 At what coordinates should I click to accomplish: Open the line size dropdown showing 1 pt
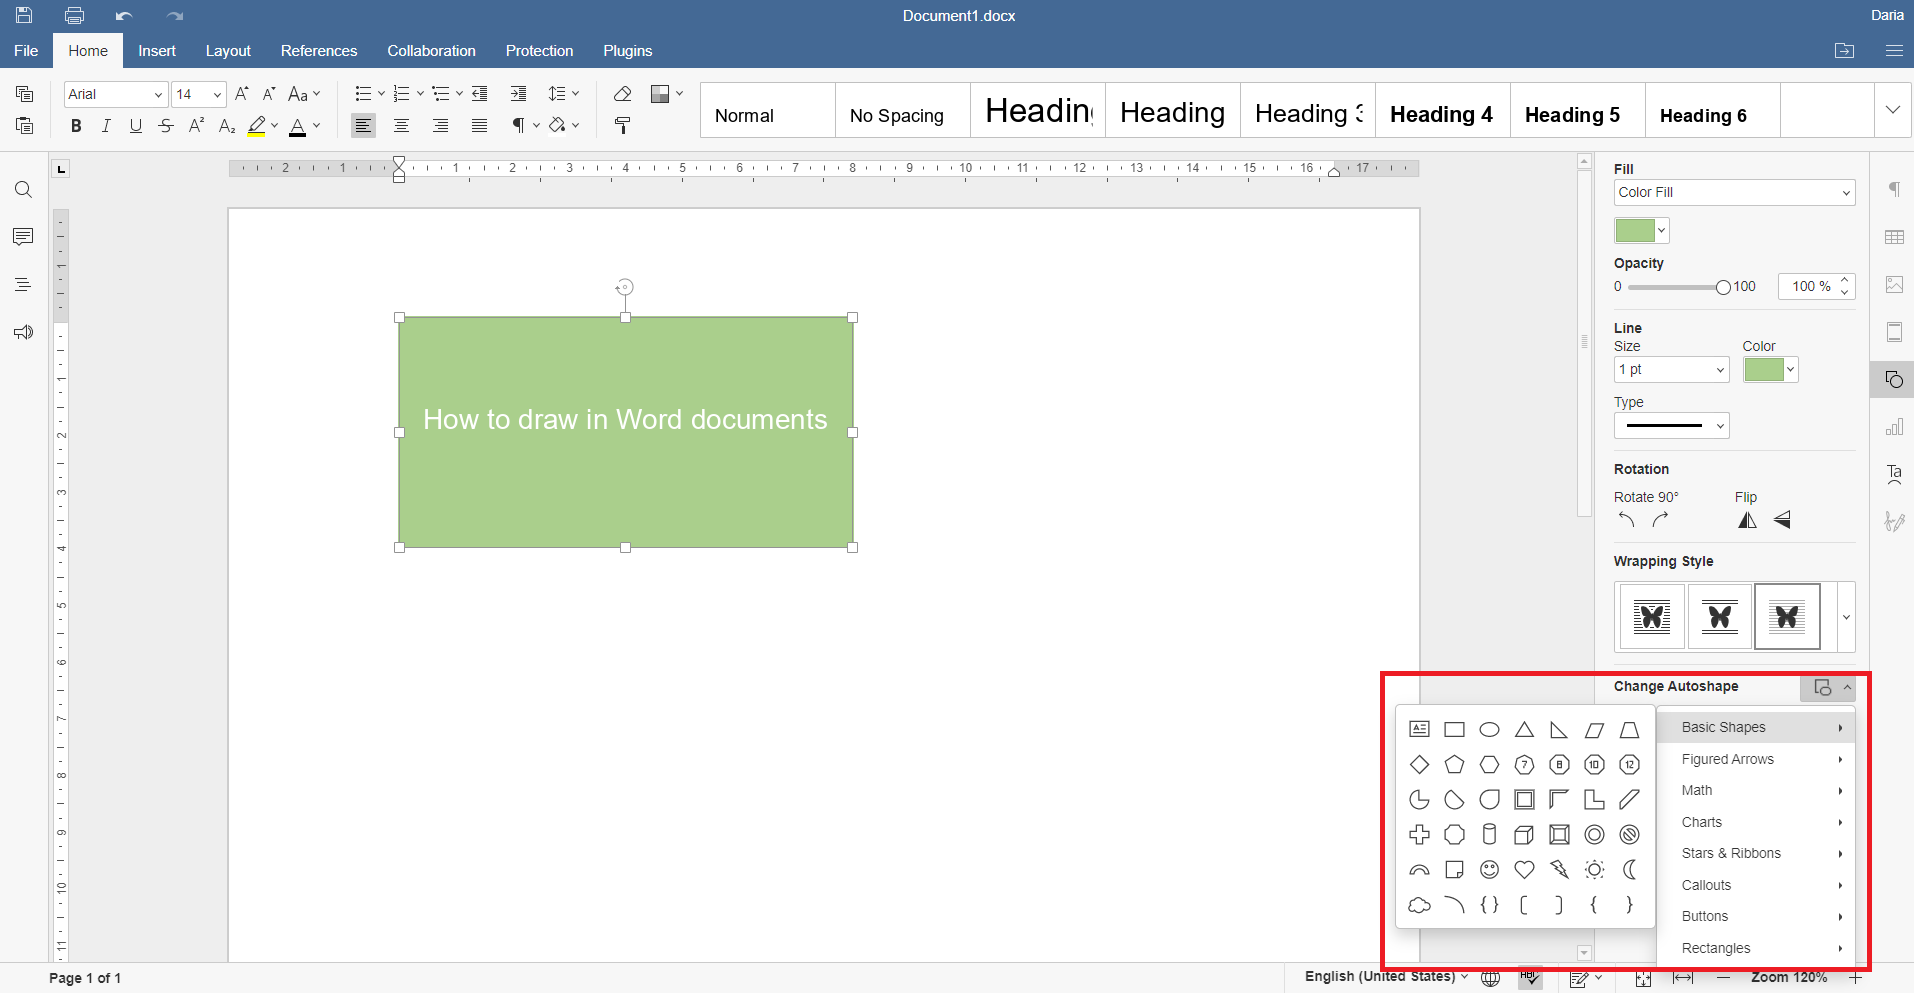click(x=1670, y=369)
